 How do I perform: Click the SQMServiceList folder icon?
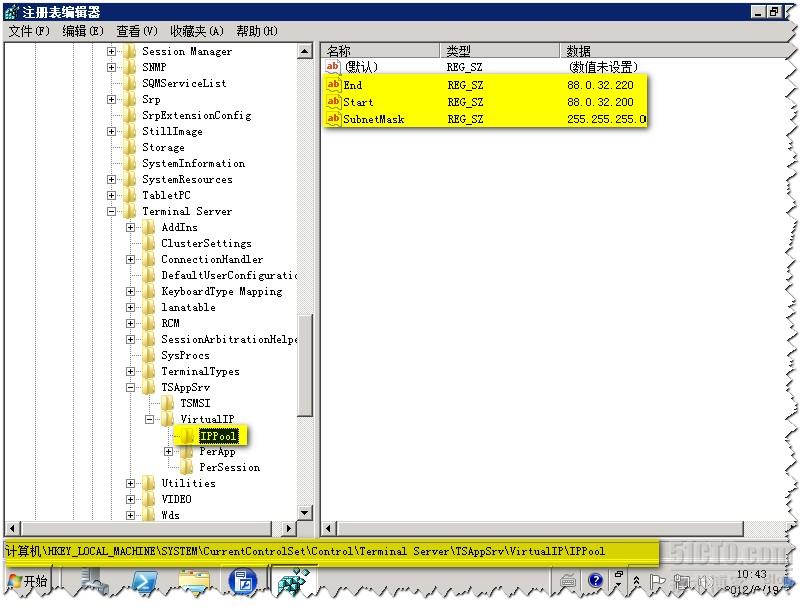130,83
